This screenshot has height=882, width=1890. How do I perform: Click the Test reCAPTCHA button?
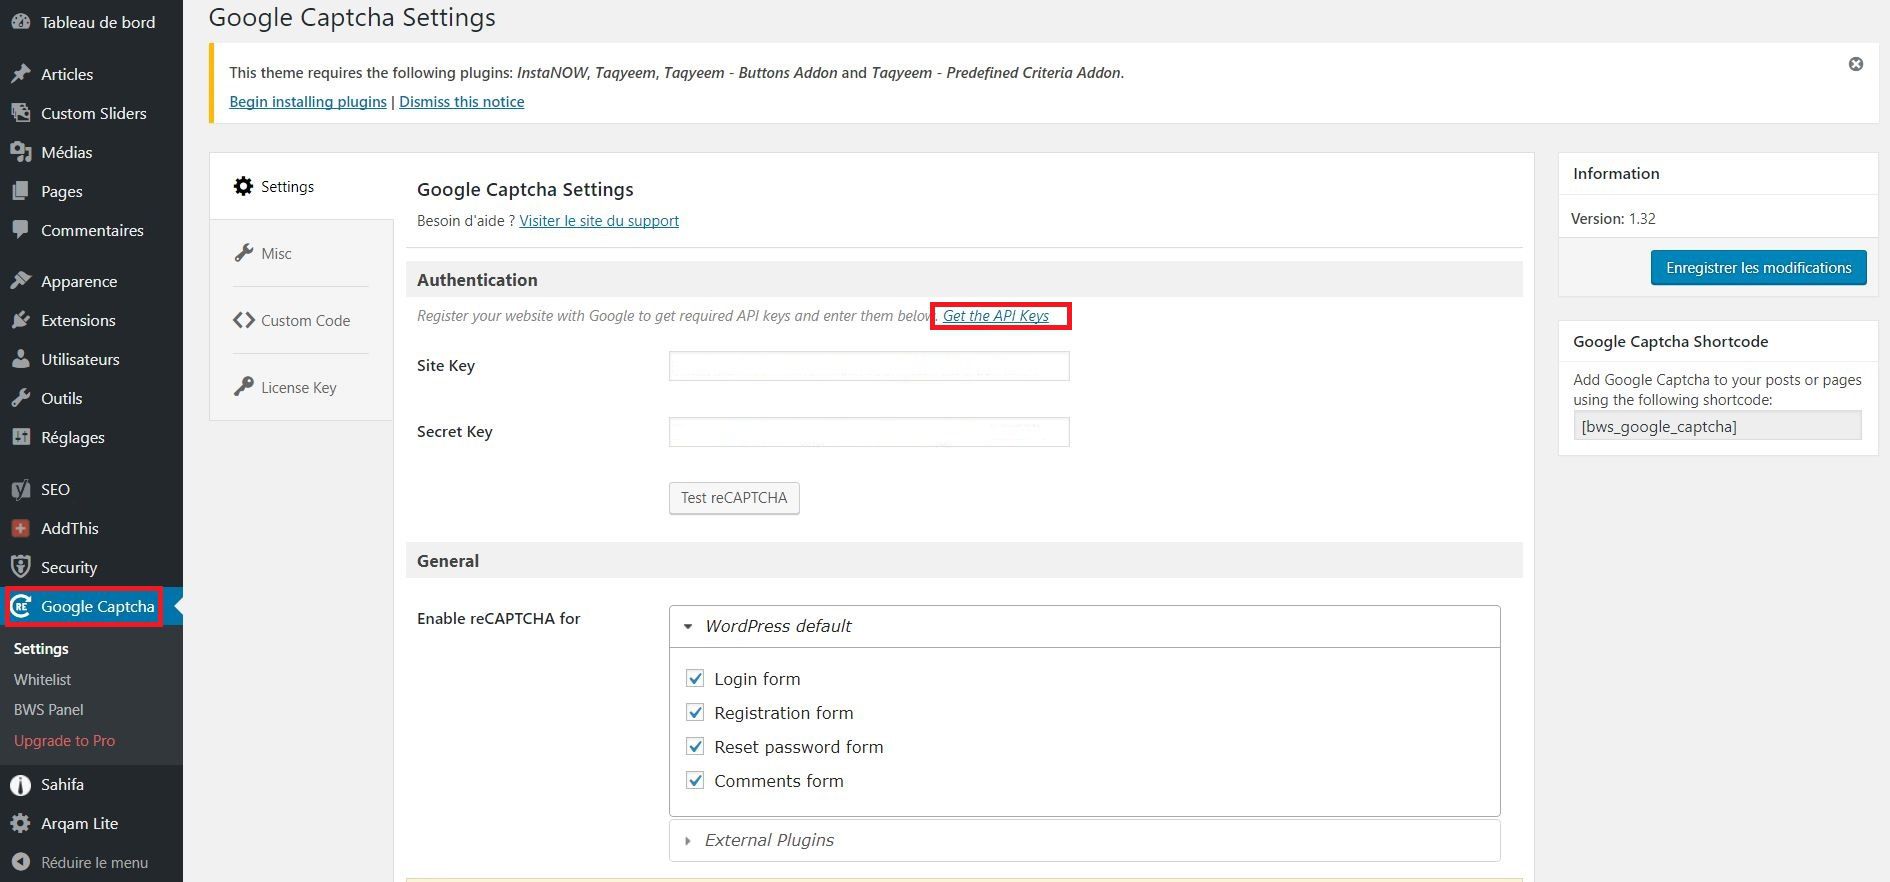734,498
